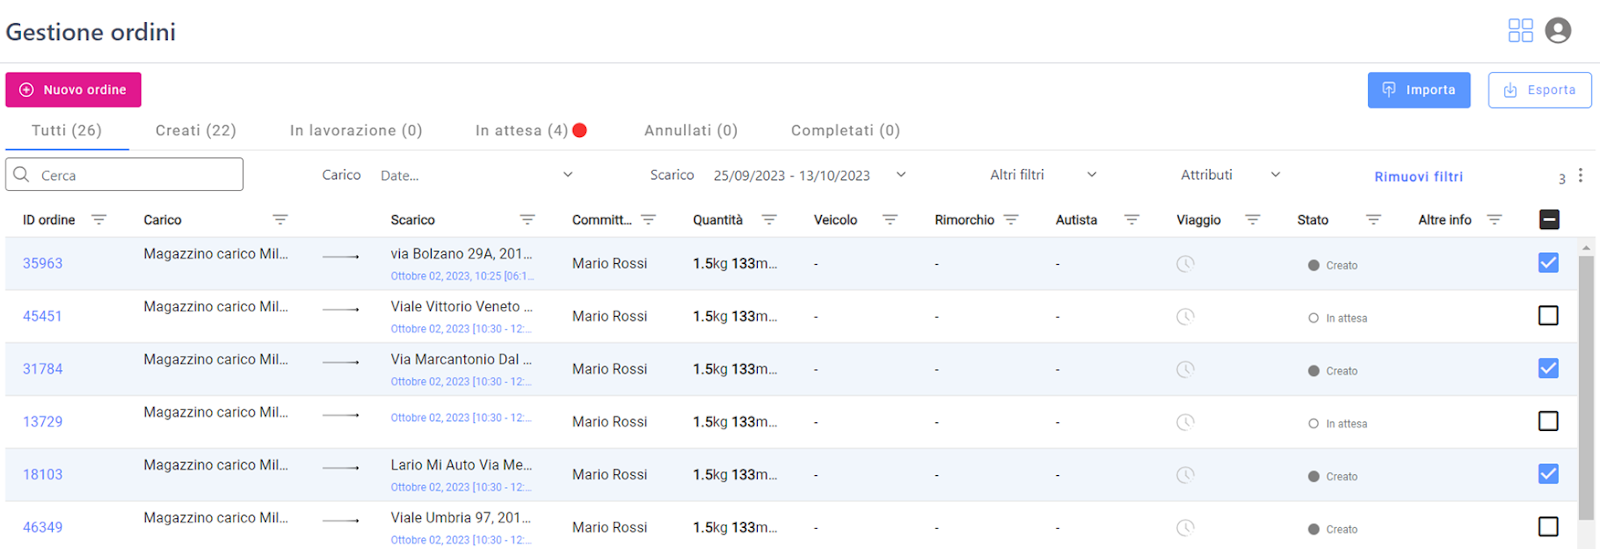The width and height of the screenshot is (1600, 549).
Task: Click the trip clock icon for order 46349
Action: [1185, 528]
